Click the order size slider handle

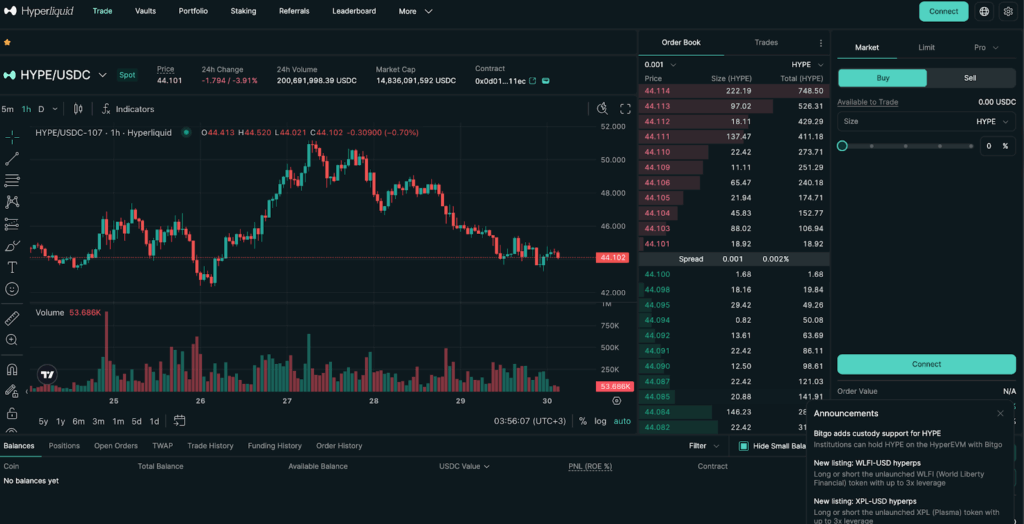842,146
